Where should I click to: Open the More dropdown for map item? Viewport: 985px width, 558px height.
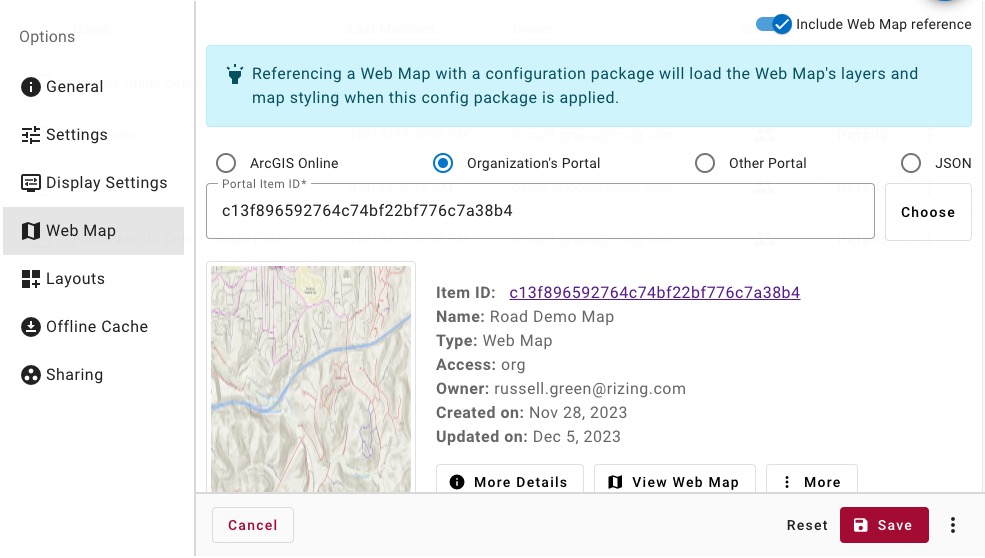[811, 481]
